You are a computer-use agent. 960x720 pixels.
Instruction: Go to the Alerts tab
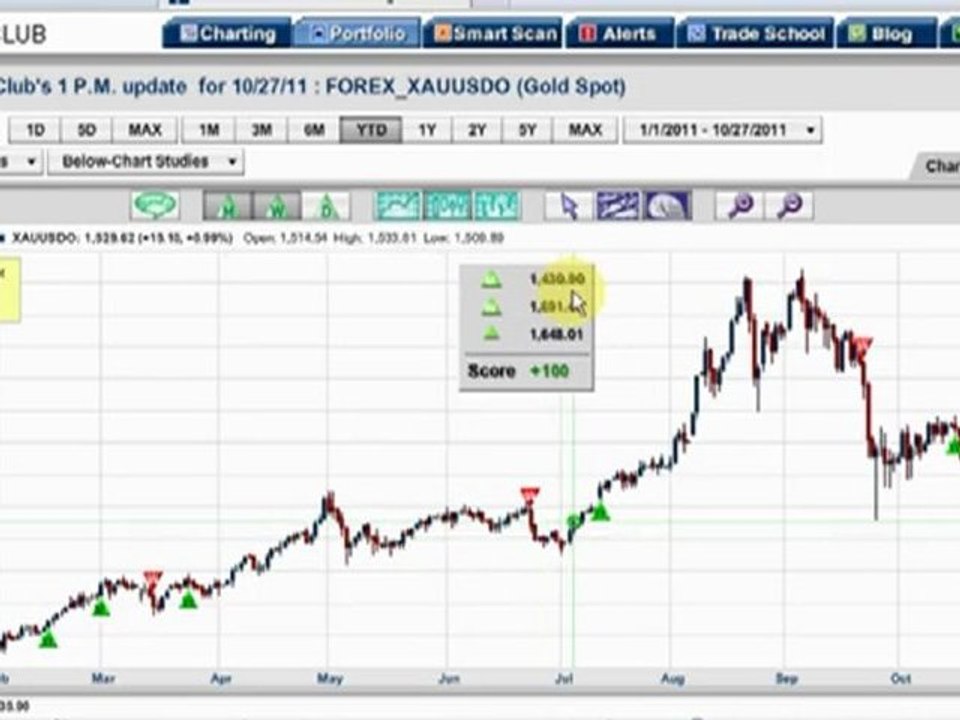(620, 34)
